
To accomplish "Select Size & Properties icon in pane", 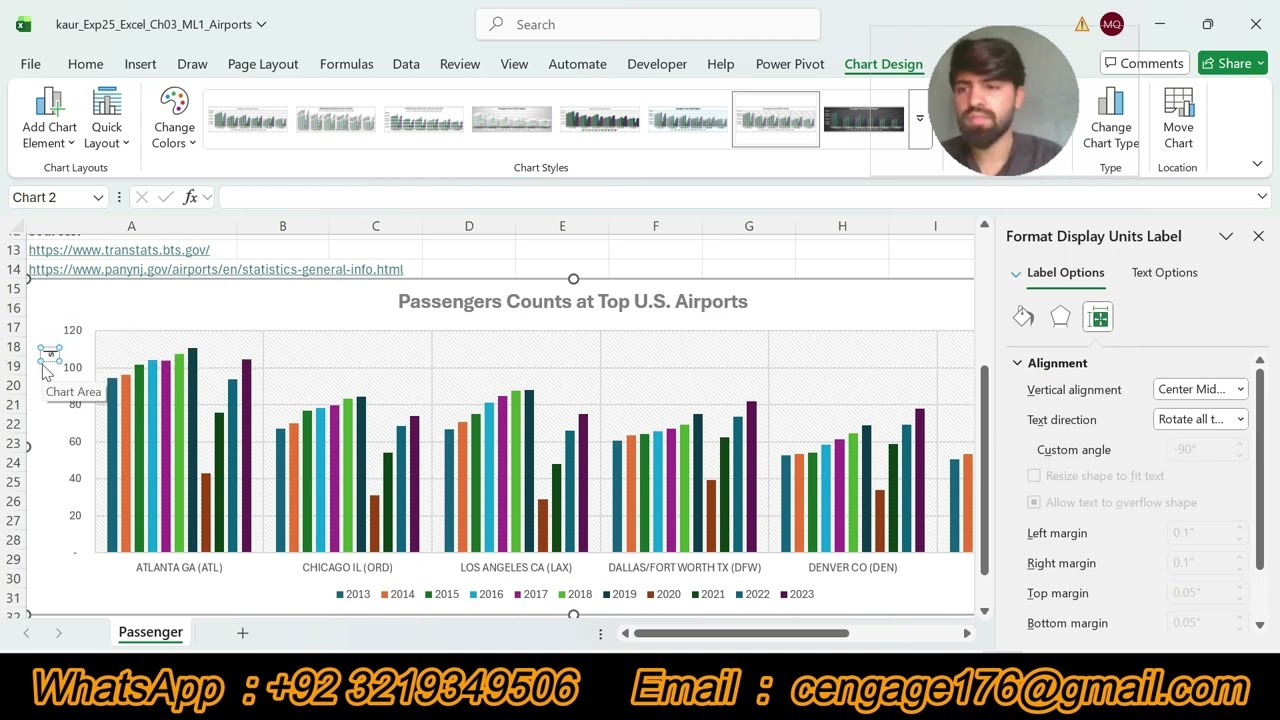I will pyautogui.click(x=1098, y=317).
